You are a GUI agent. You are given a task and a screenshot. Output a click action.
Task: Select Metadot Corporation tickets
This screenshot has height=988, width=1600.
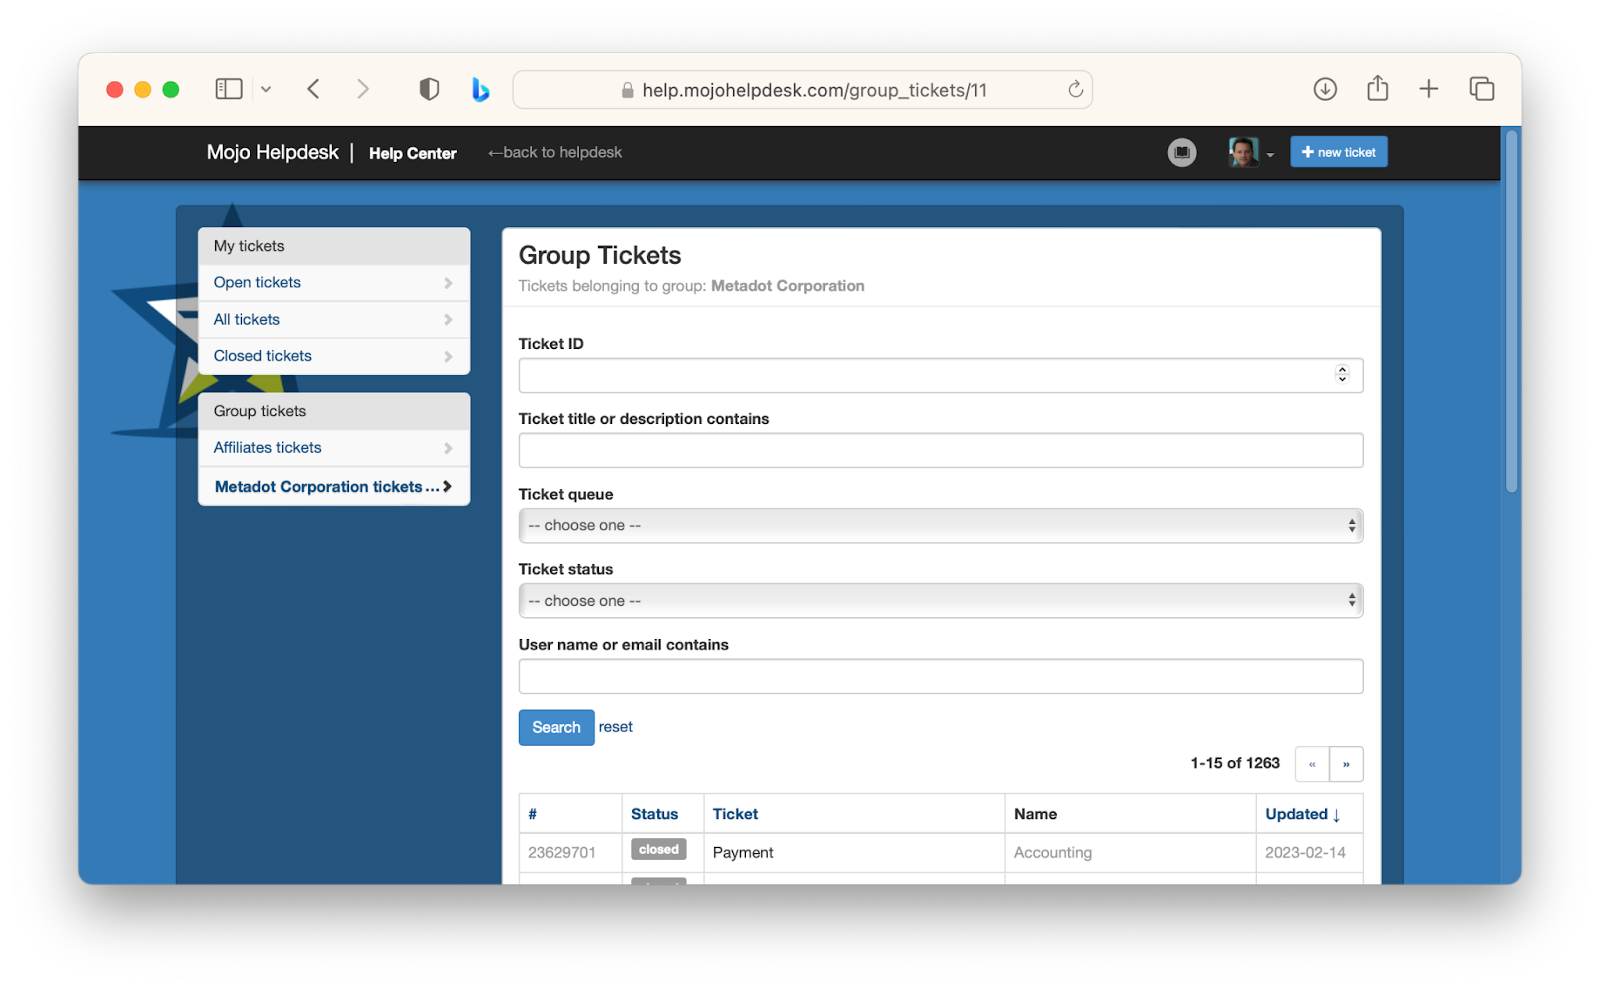point(334,487)
